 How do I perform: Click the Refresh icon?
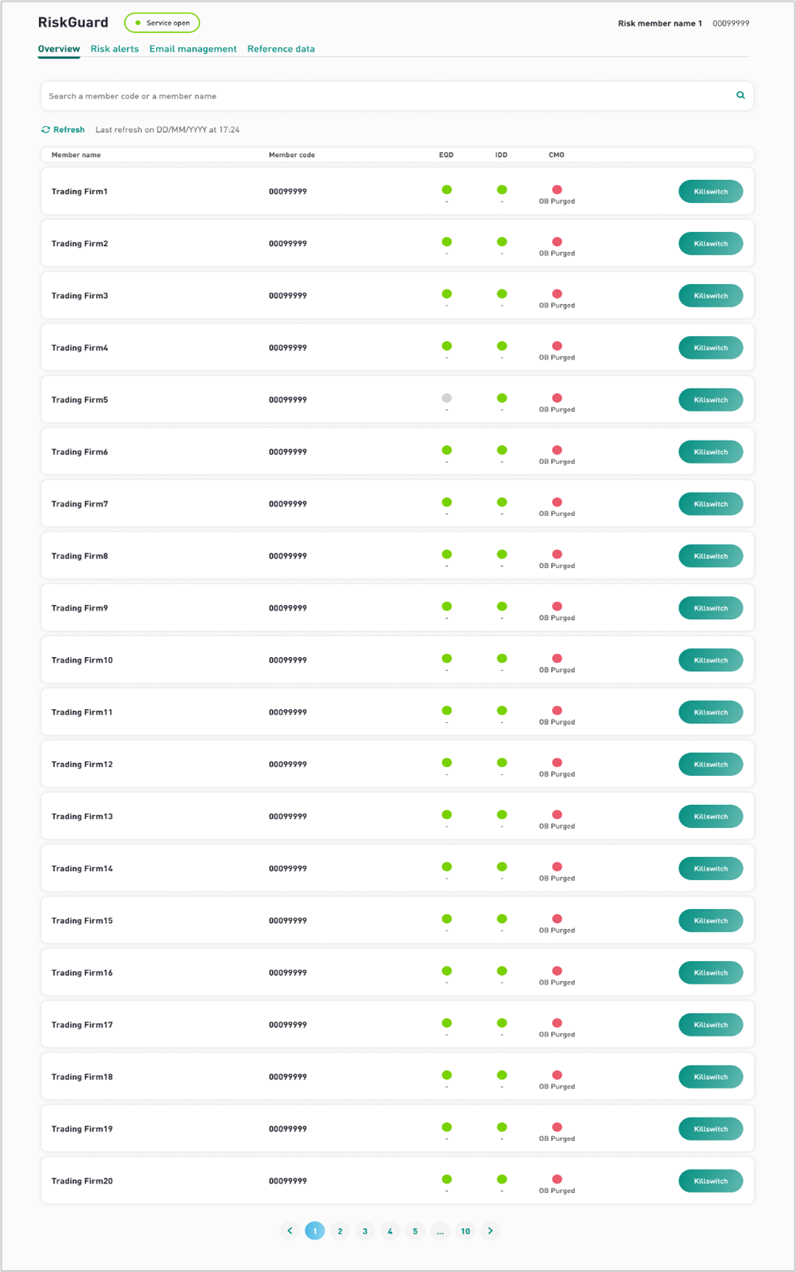(x=46, y=130)
